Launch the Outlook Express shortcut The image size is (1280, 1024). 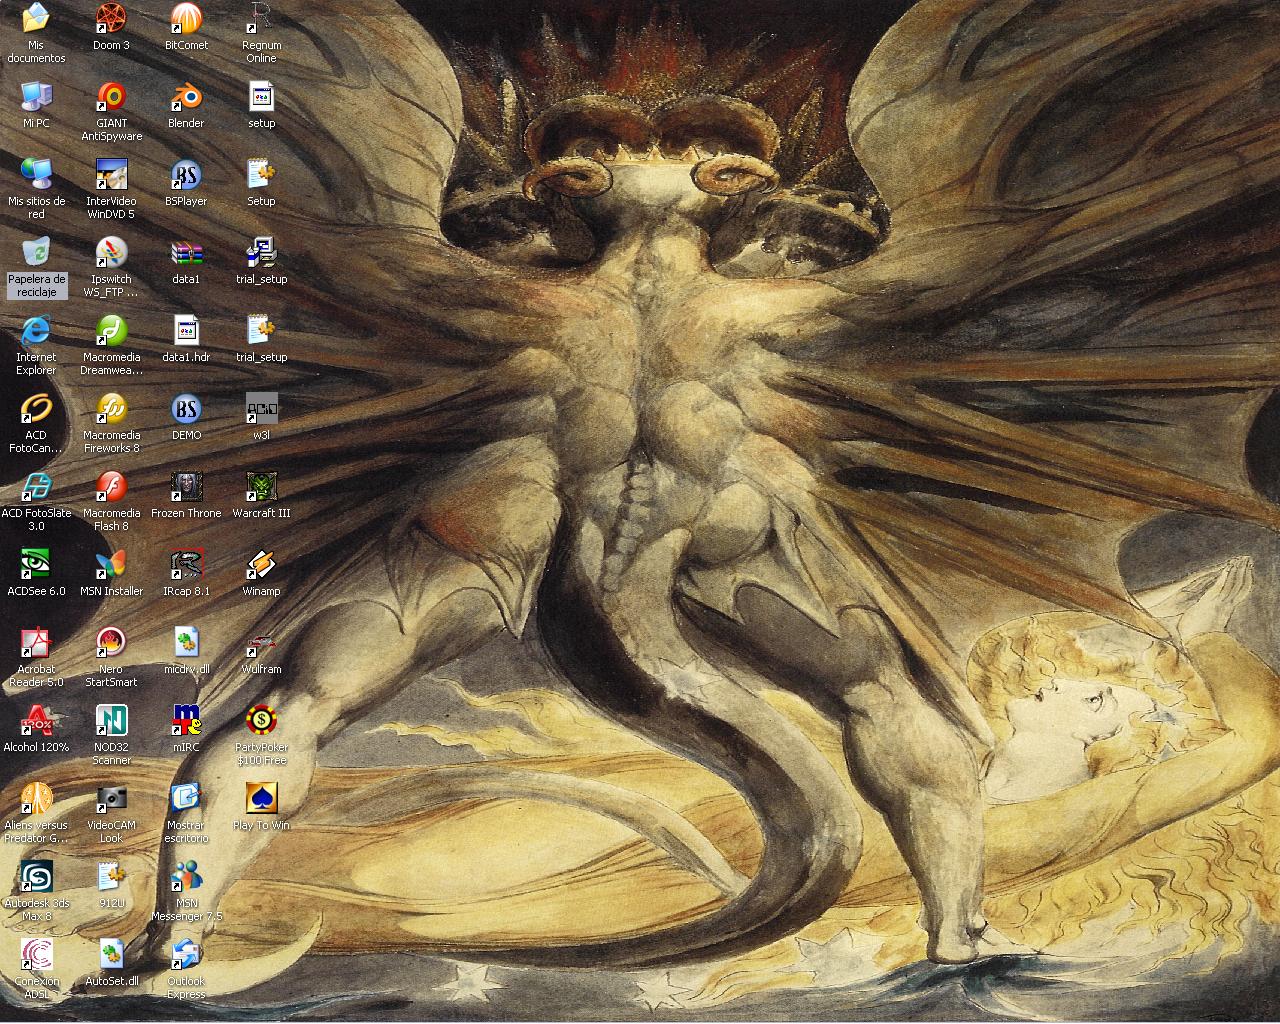[x=186, y=954]
